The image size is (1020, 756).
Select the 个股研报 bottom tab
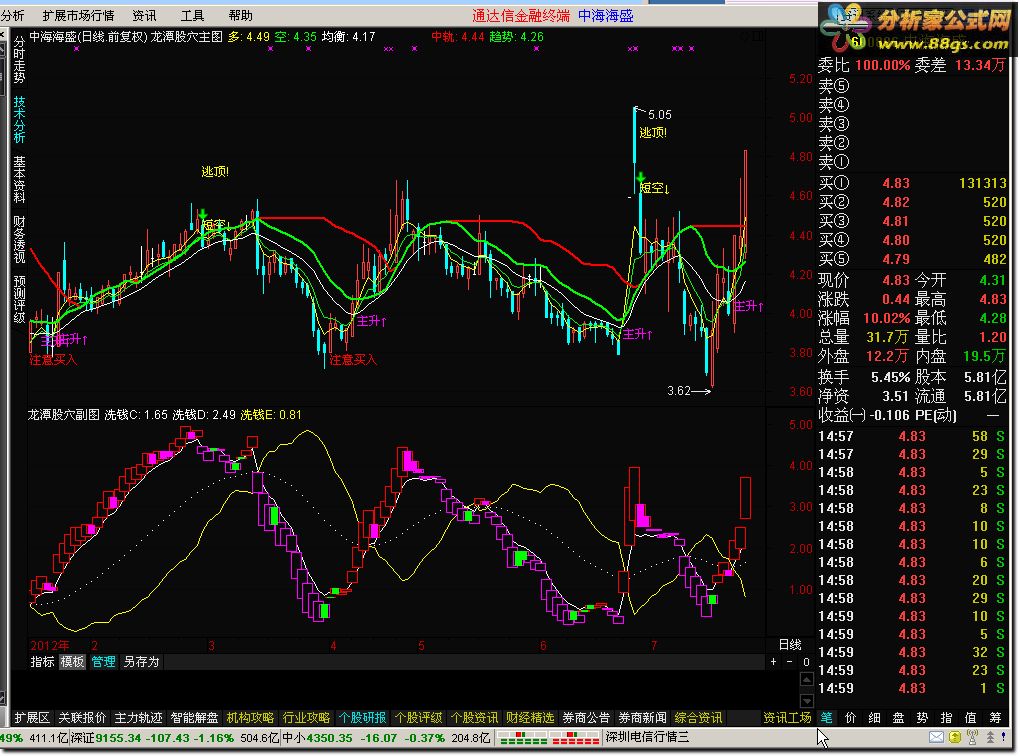[x=362, y=718]
